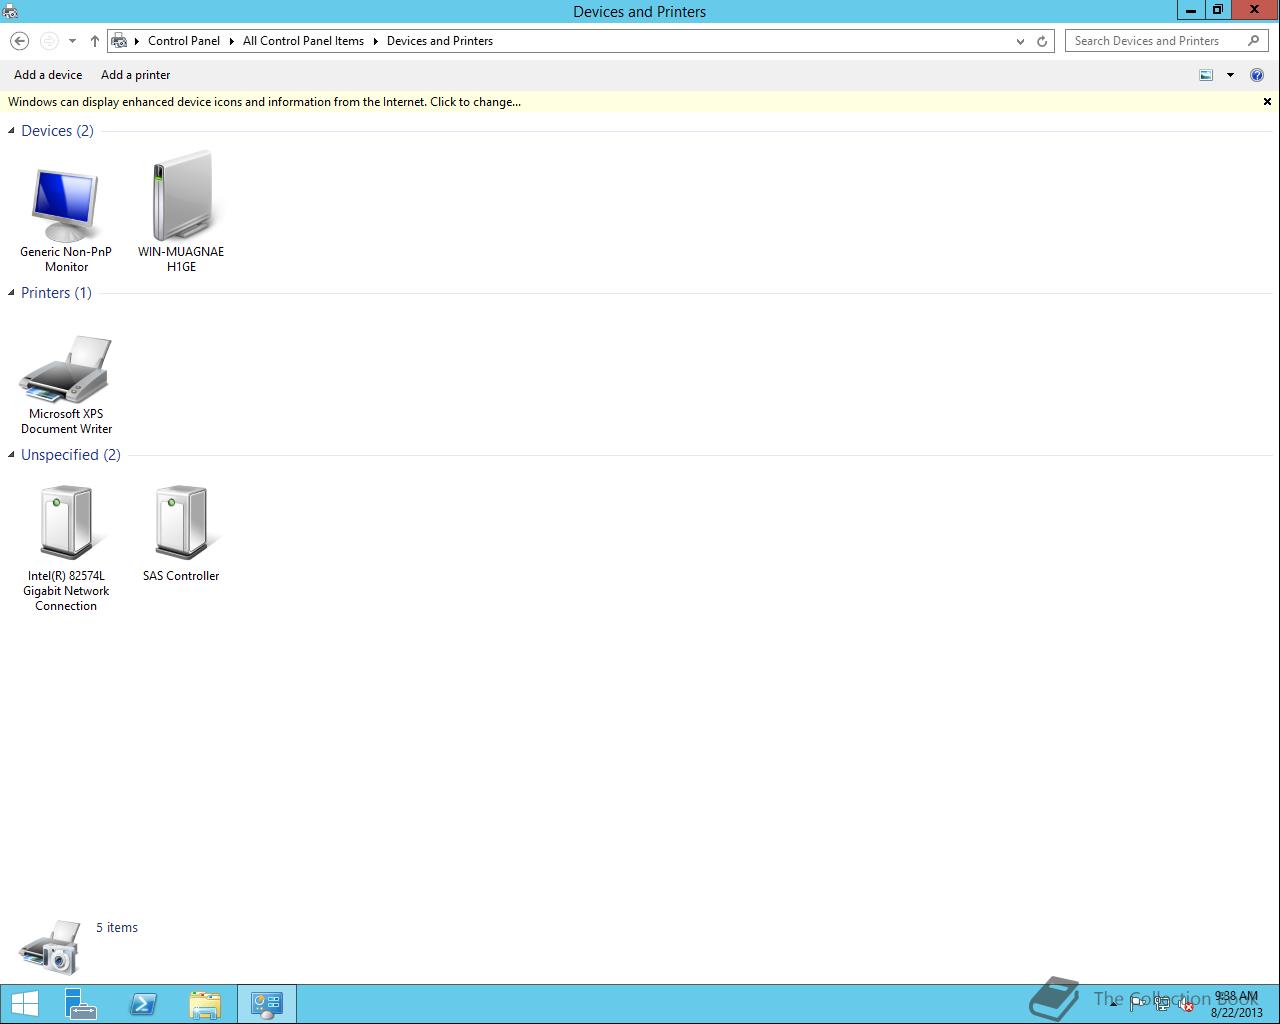Click the Change your view icon
Screen dimensions: 1280x1024
pos(1206,75)
